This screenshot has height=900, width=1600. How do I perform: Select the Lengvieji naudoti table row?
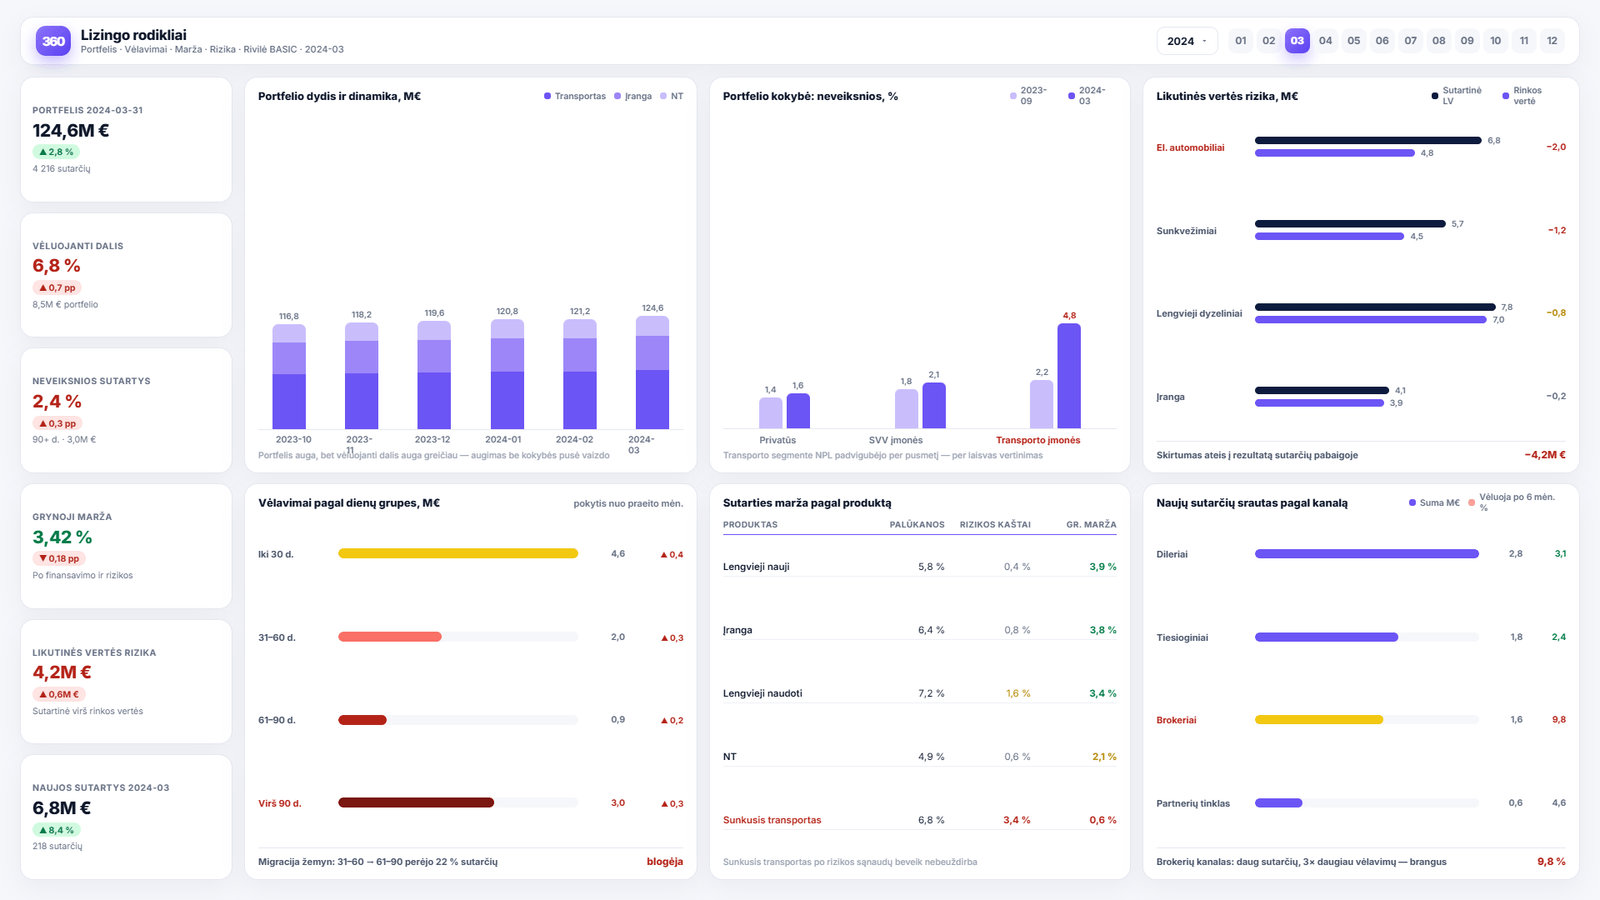(x=920, y=693)
